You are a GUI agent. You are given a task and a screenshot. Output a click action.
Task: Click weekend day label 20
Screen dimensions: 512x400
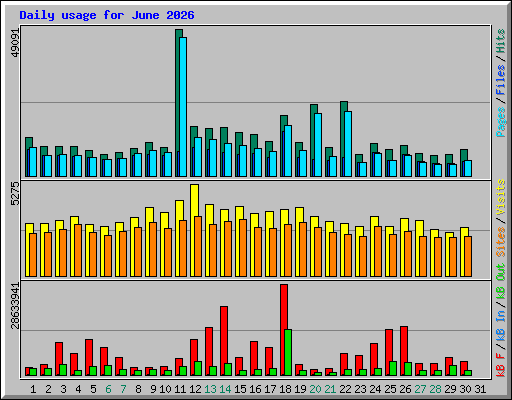315,389
